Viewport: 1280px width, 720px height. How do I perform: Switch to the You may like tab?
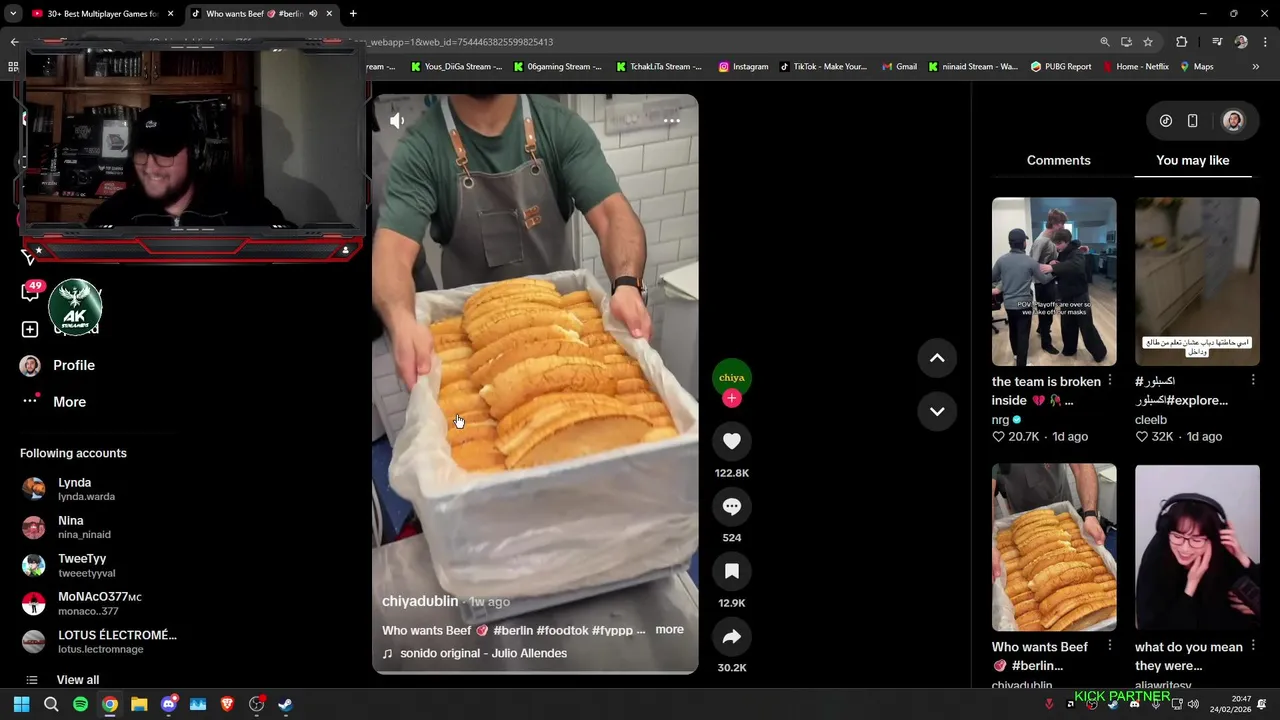click(x=1192, y=160)
